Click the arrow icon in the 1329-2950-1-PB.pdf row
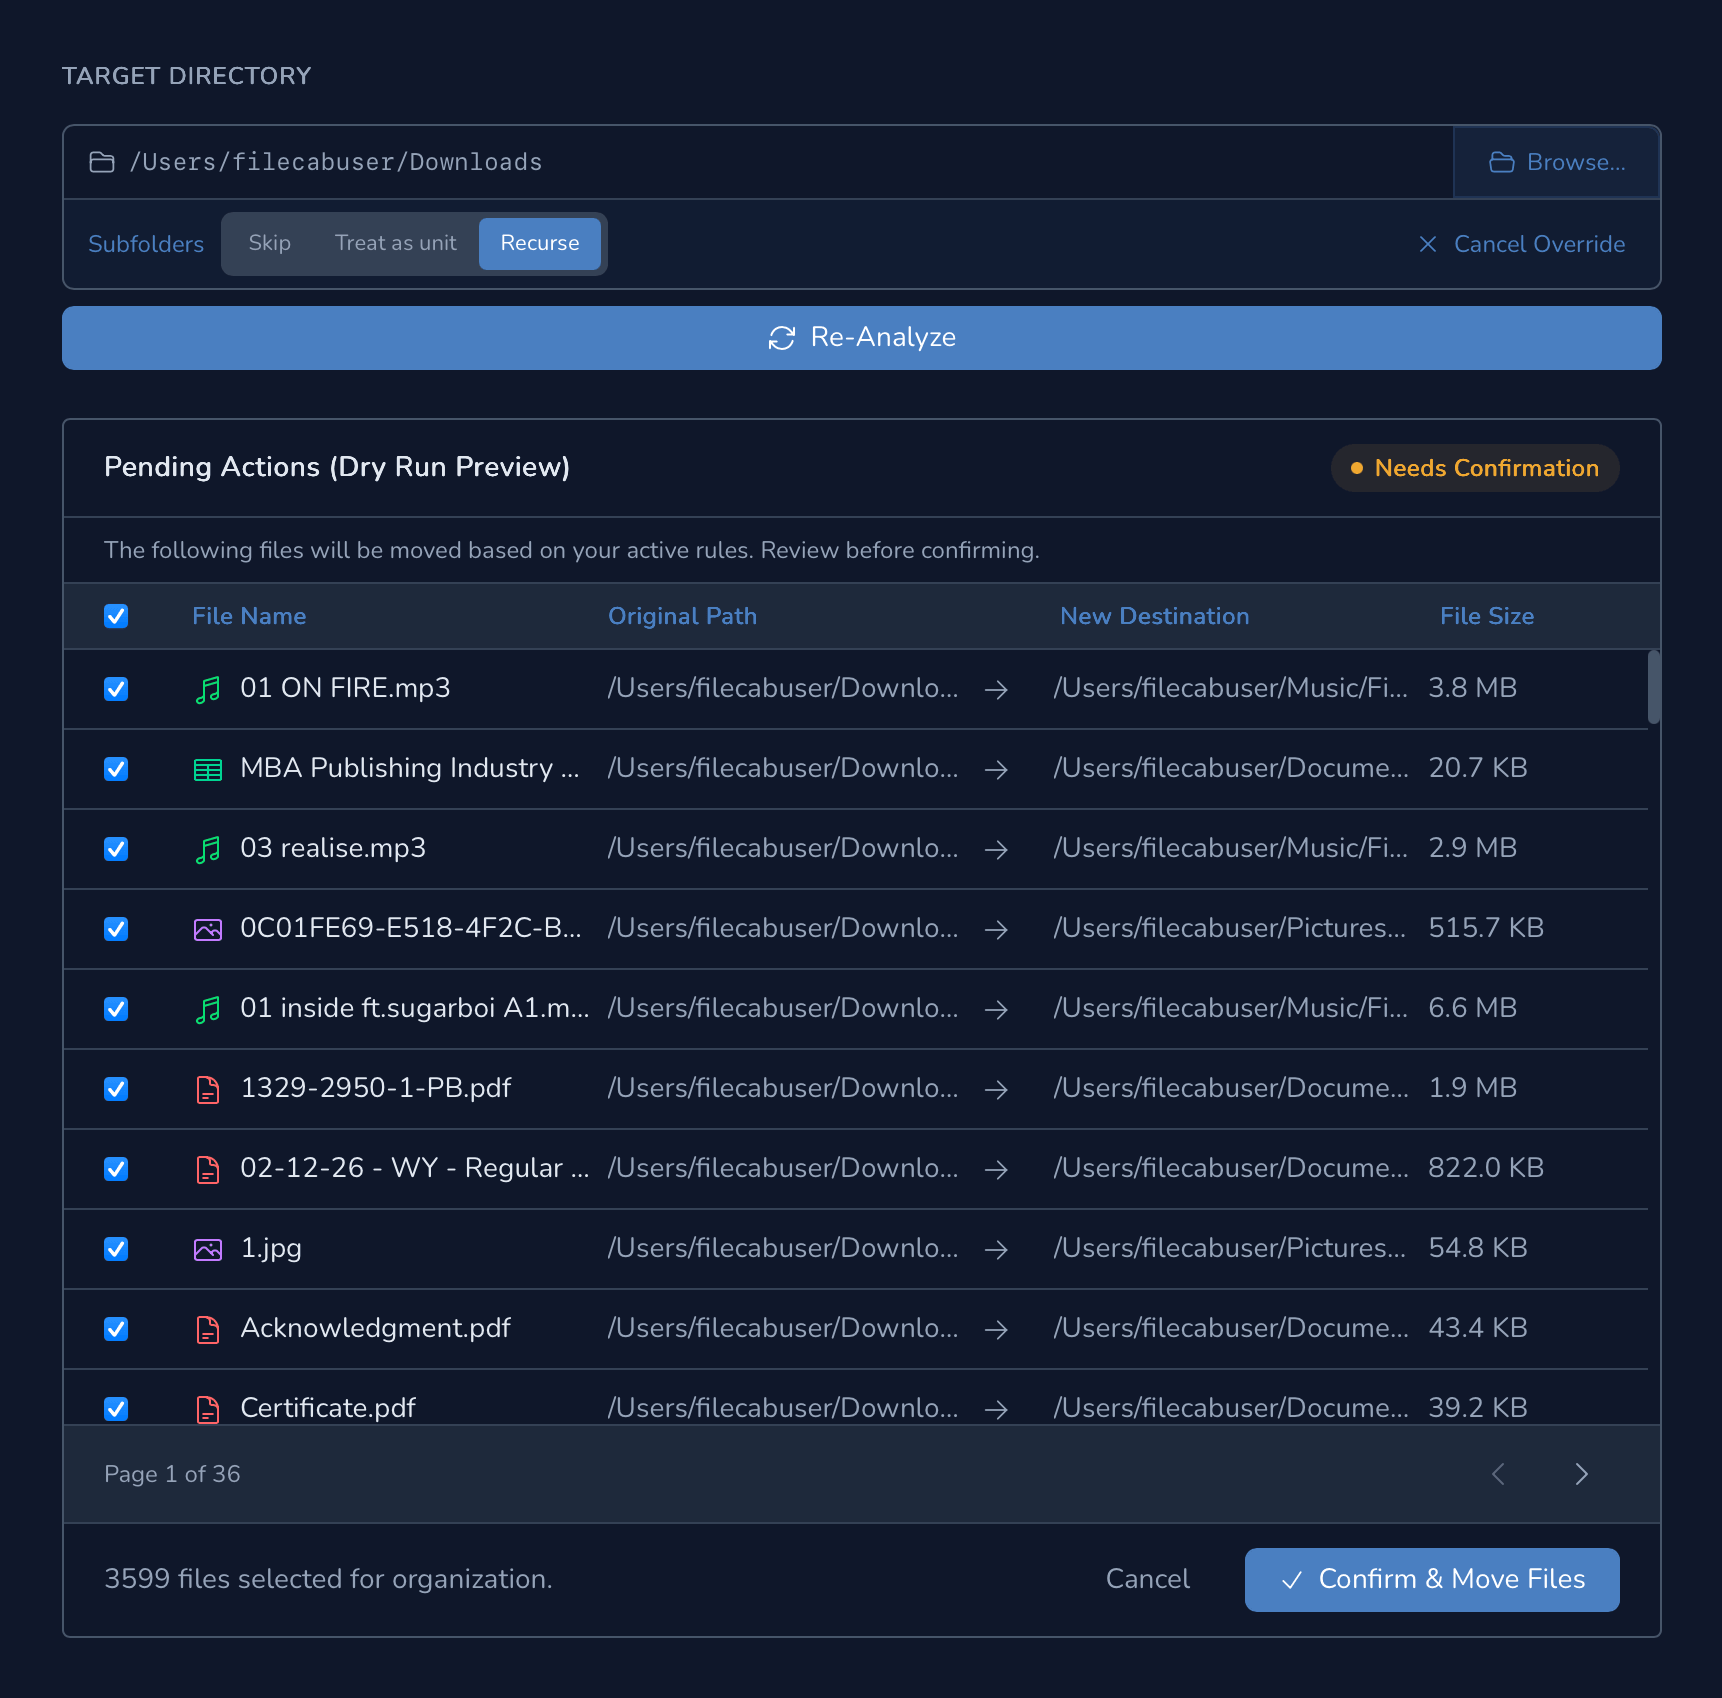1722x1698 pixels. pyautogui.click(x=996, y=1090)
